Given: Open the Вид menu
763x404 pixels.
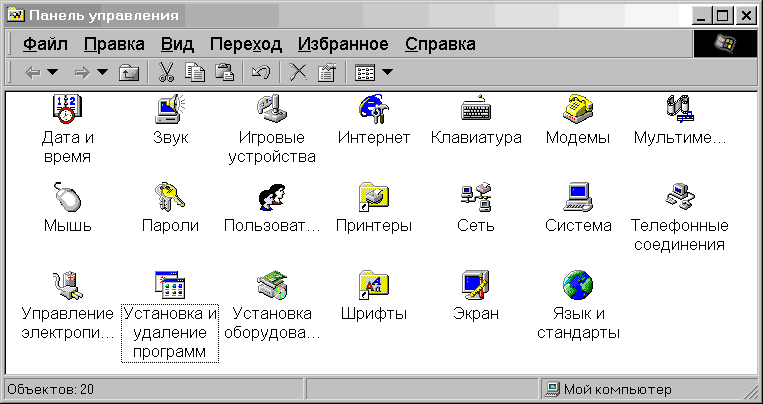Looking at the screenshot, I should 177,44.
